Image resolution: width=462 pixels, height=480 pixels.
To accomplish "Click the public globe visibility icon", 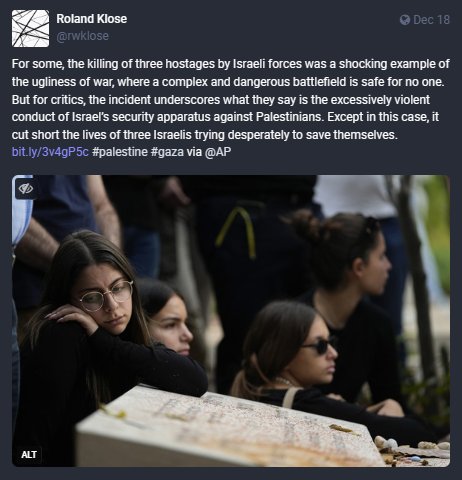I will 405,20.
